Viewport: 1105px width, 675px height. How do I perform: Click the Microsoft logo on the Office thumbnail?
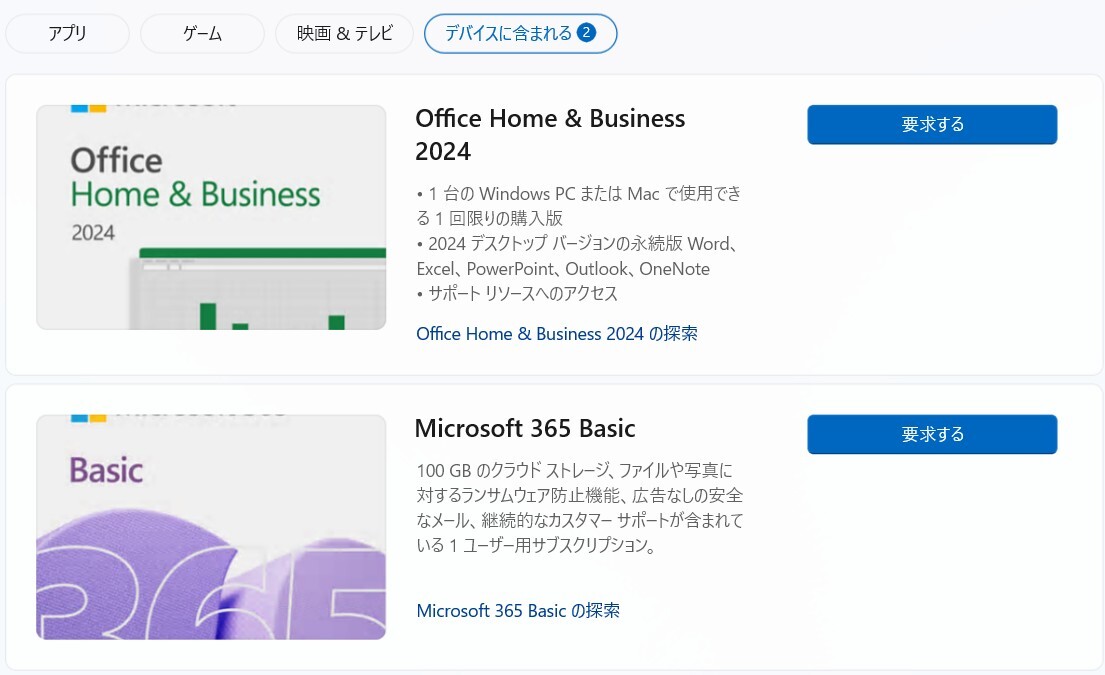coord(89,109)
